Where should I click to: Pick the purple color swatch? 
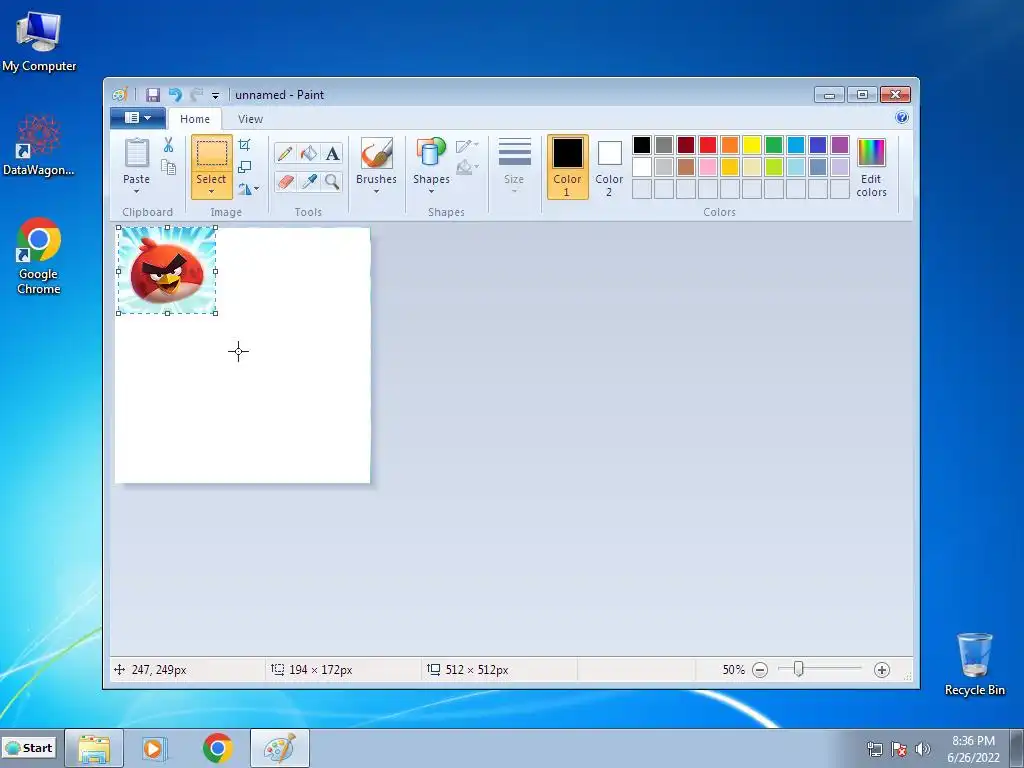click(840, 145)
